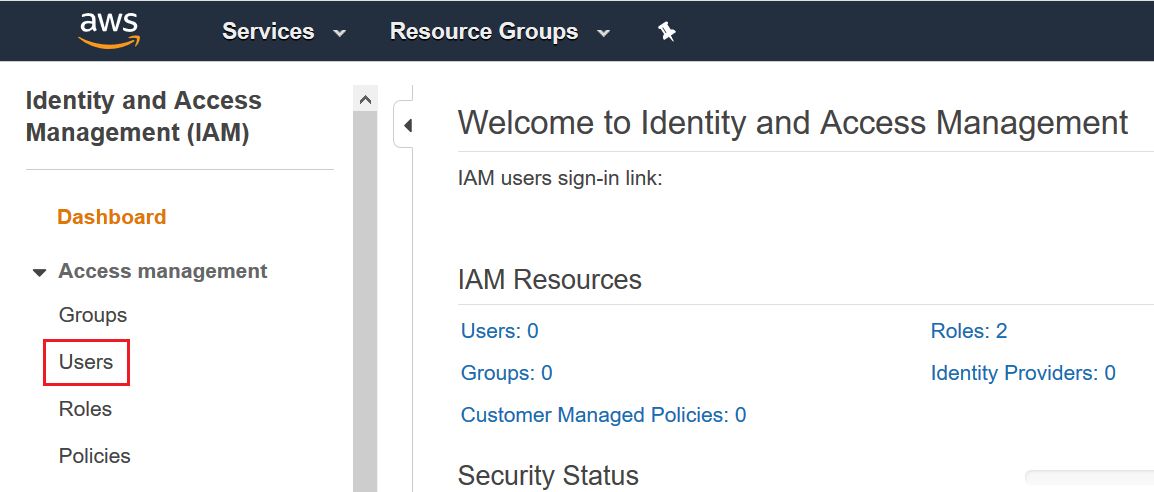1154x492 pixels.
Task: Click the Services chevron arrow
Action: [340, 33]
